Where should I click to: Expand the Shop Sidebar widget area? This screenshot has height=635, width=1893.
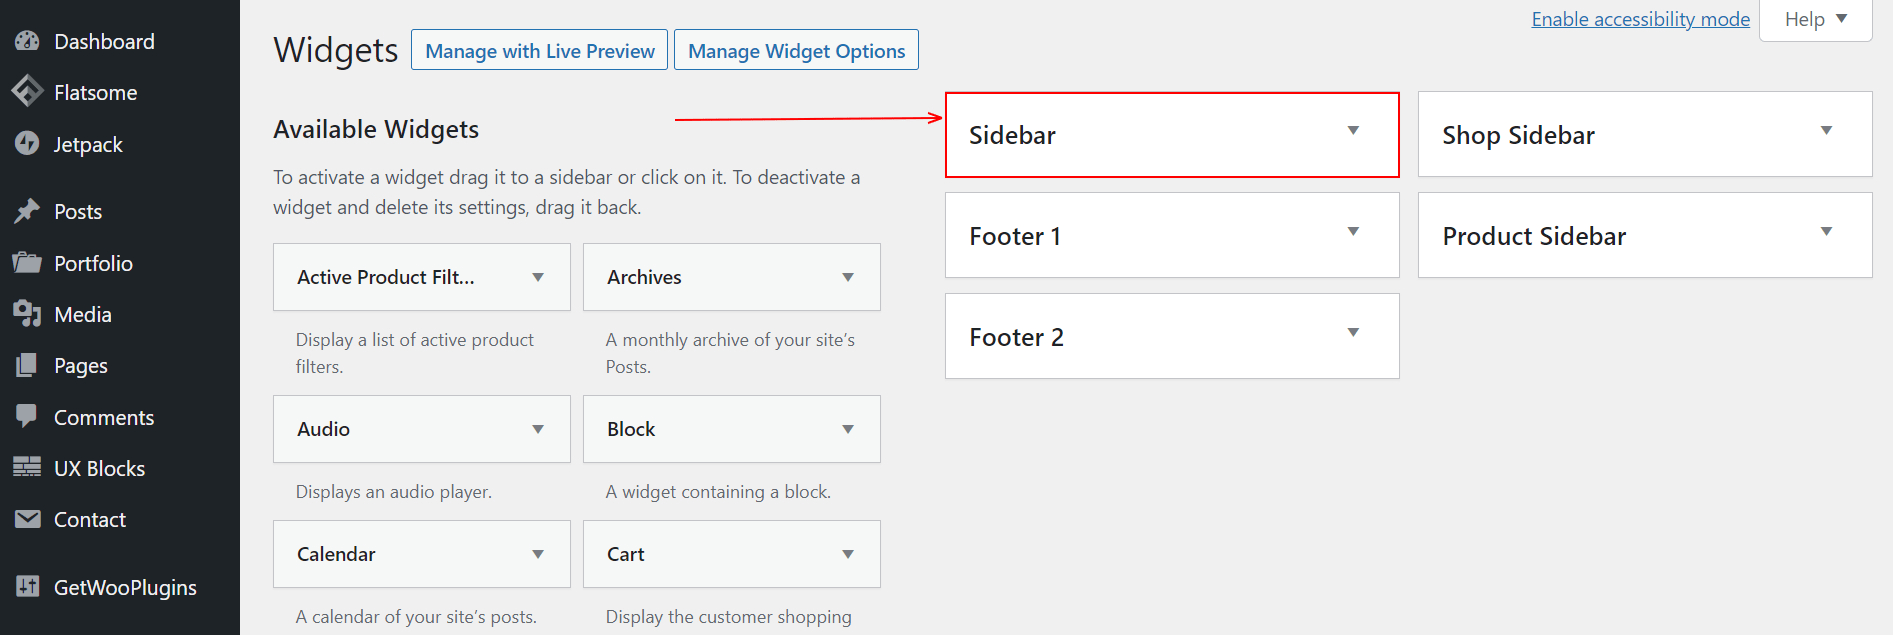tap(1826, 131)
